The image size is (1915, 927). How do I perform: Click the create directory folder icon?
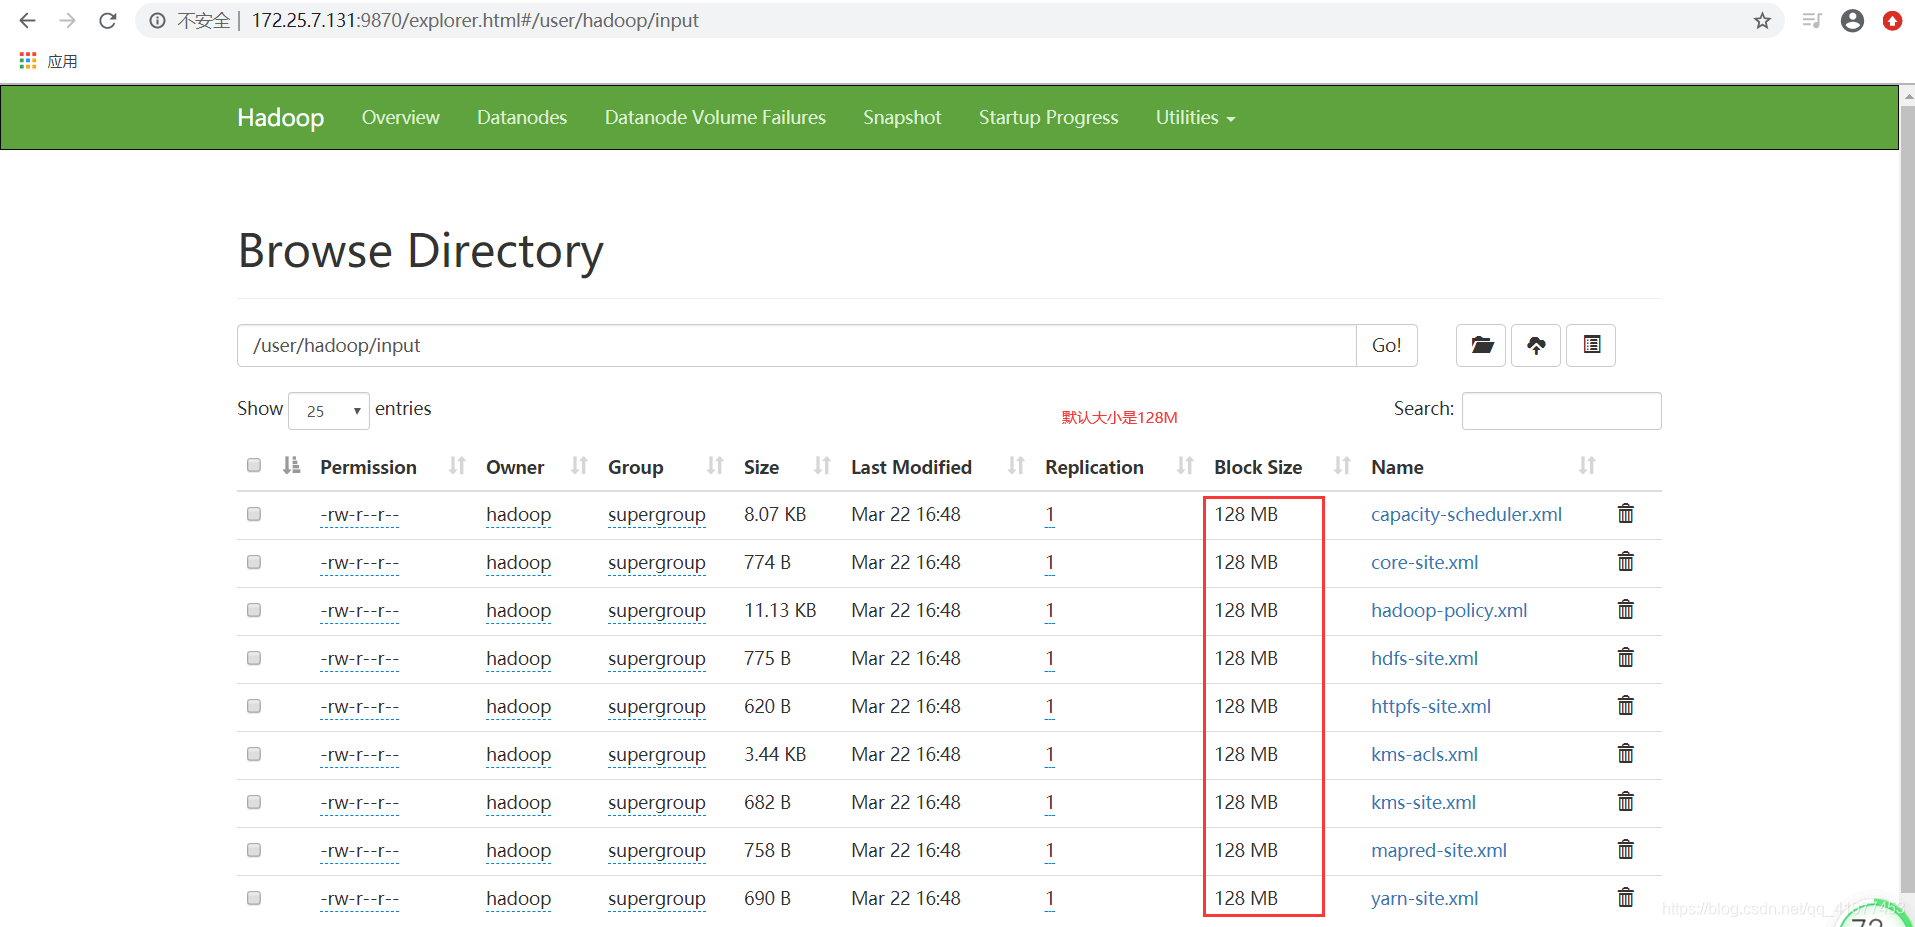(x=1481, y=345)
